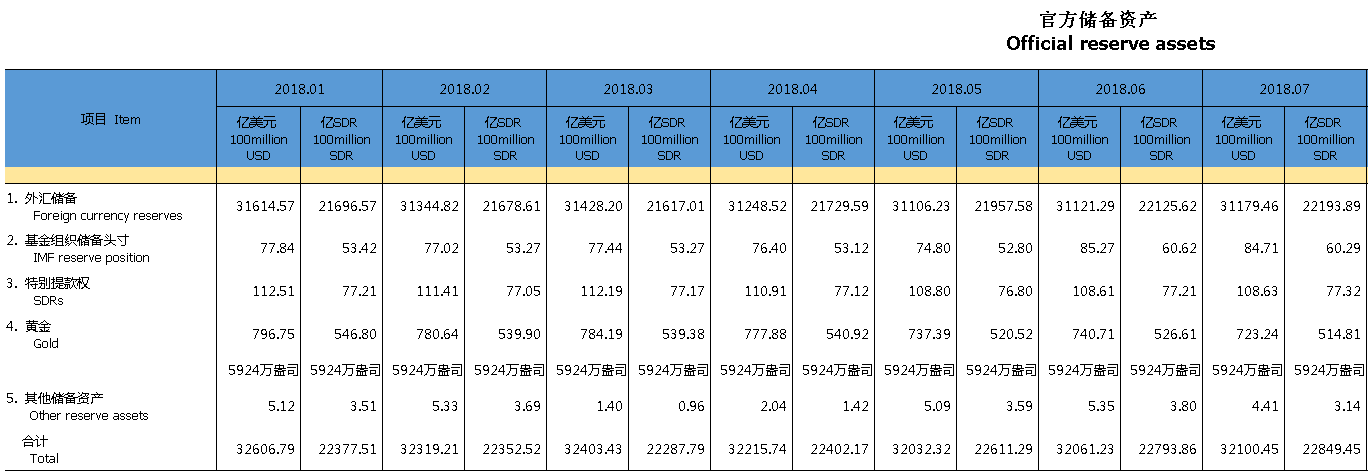Select foreign currency reserves value 31614.57

click(x=265, y=206)
